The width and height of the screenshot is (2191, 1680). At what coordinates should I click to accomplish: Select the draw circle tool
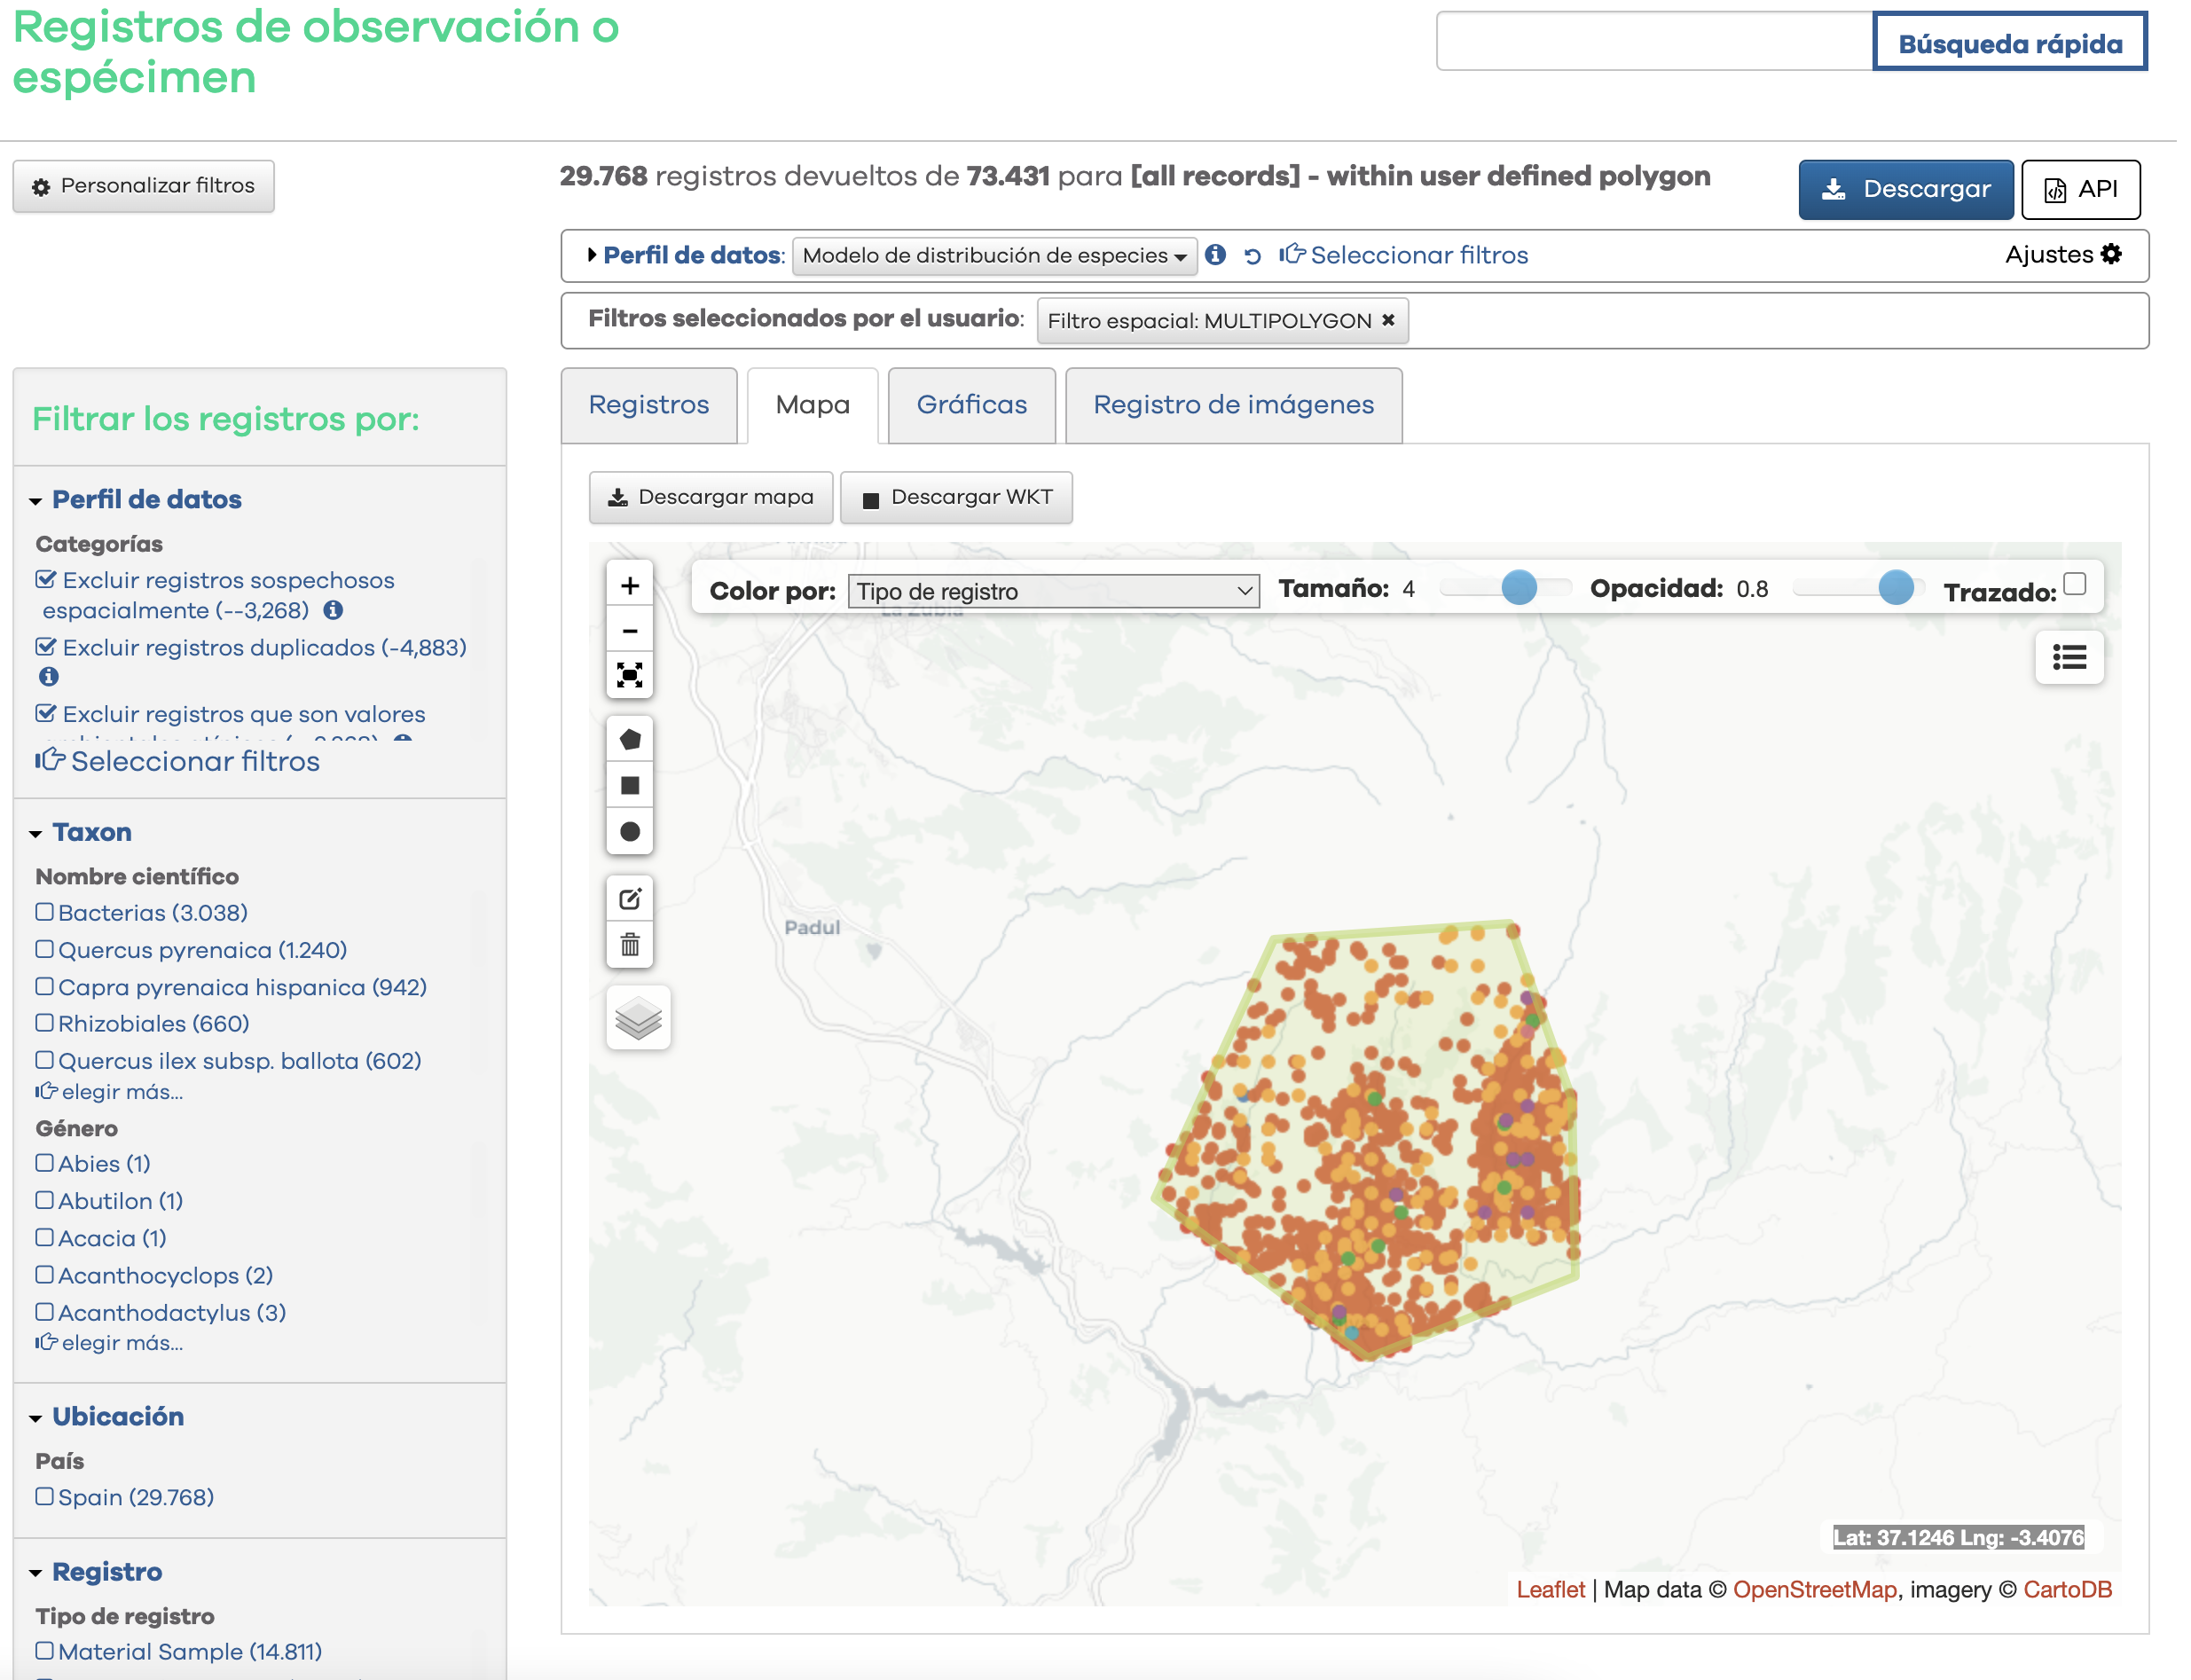(629, 831)
